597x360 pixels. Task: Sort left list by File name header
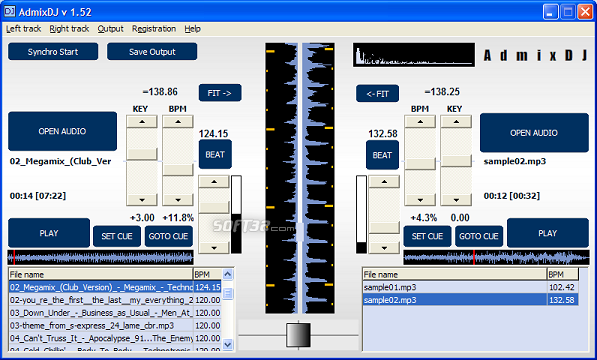(101, 274)
